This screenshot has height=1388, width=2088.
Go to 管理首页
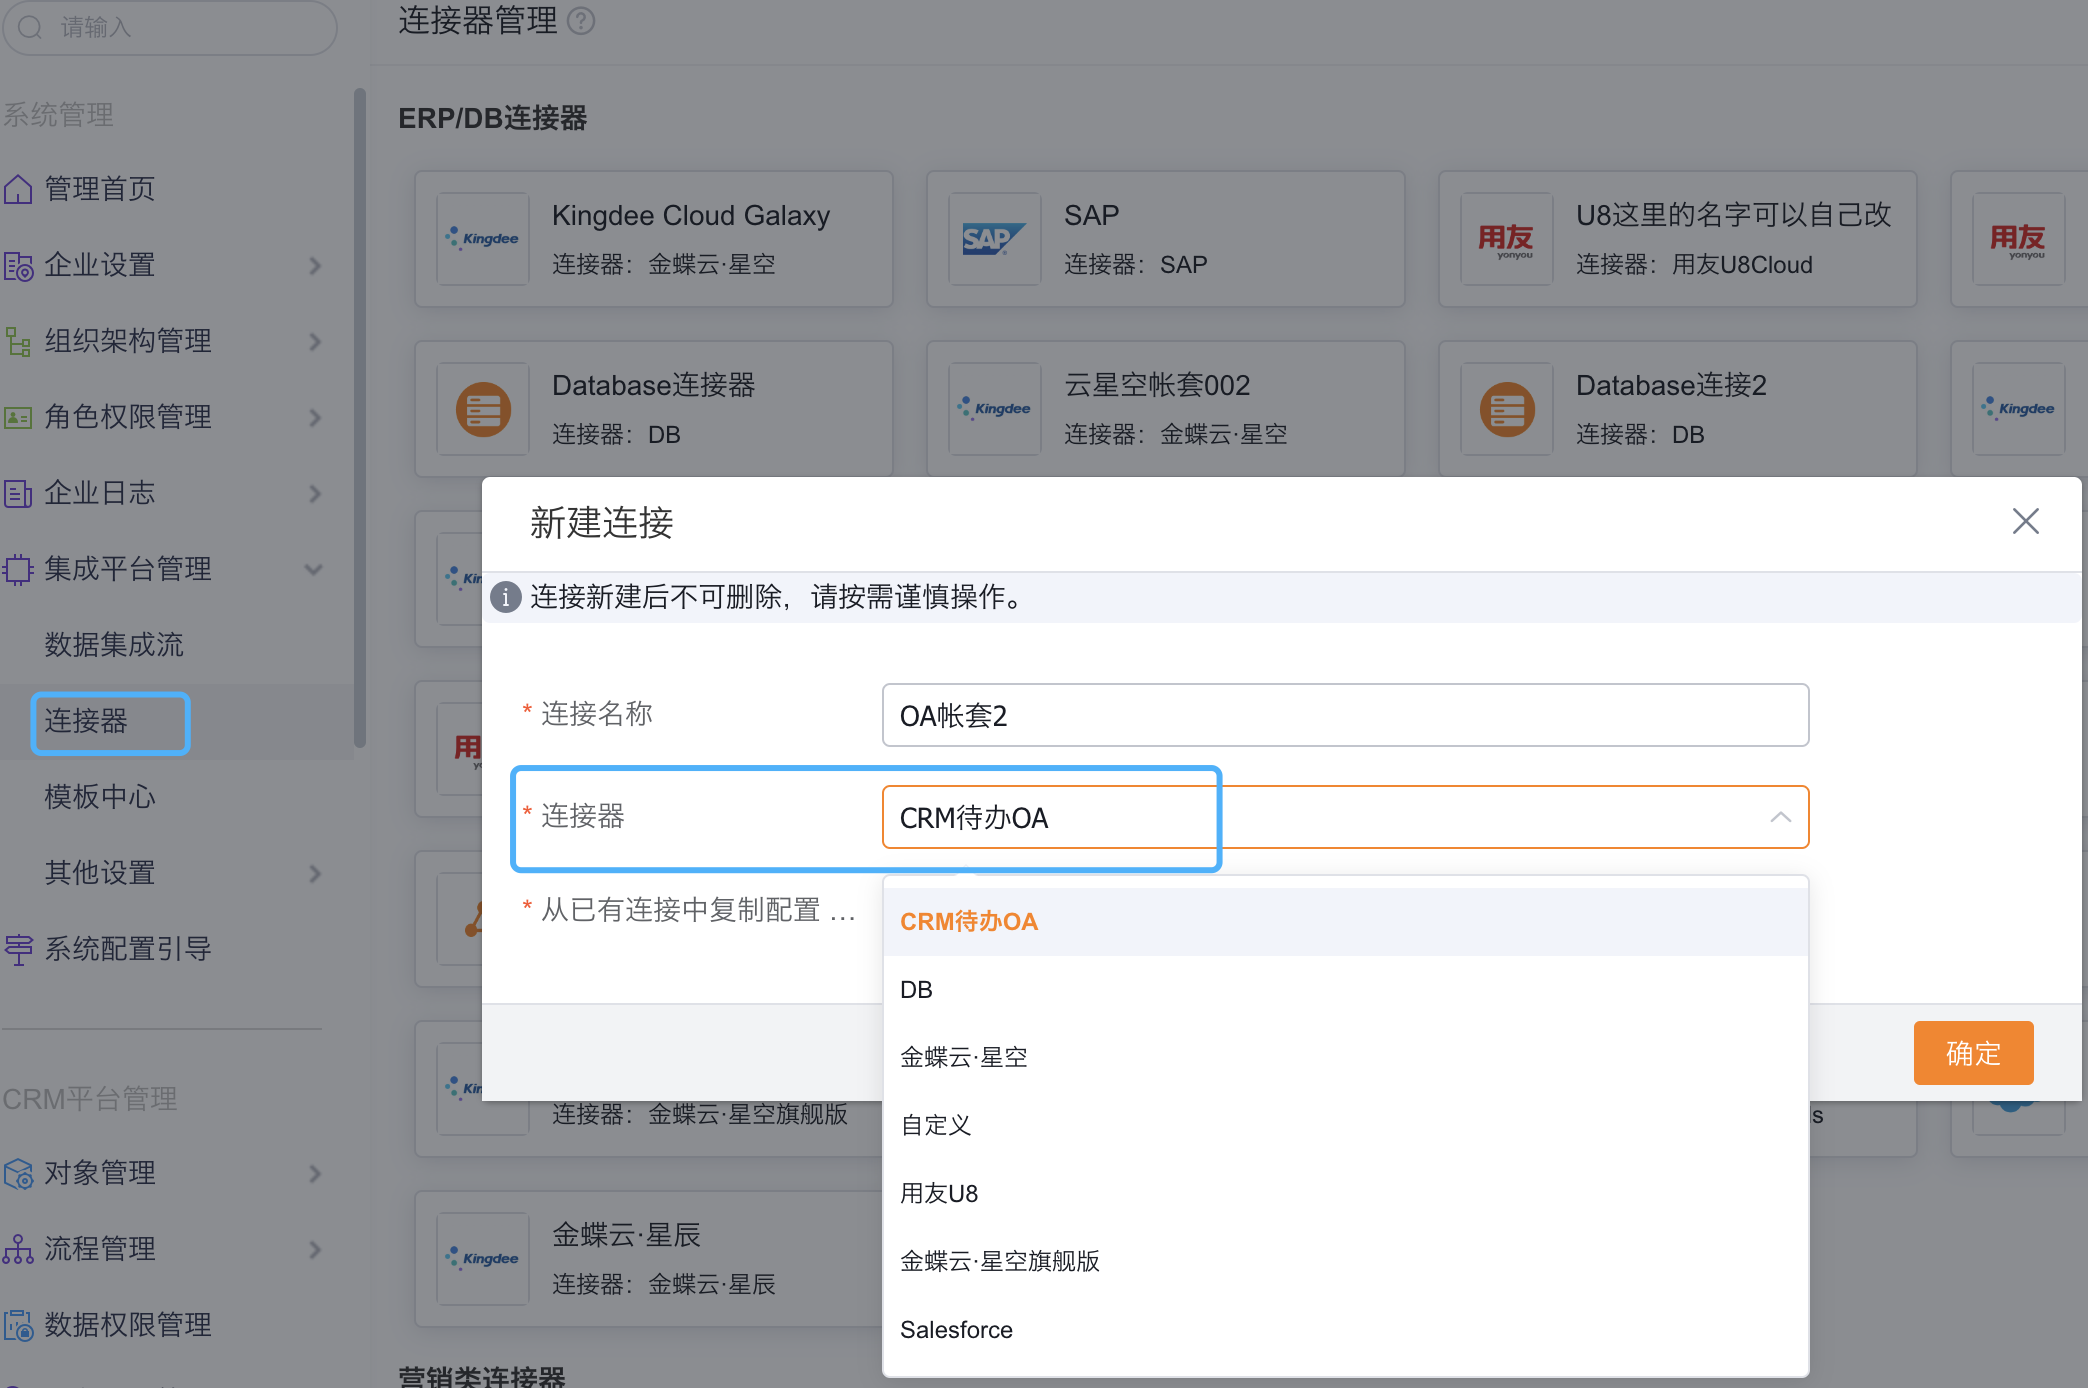tap(100, 189)
